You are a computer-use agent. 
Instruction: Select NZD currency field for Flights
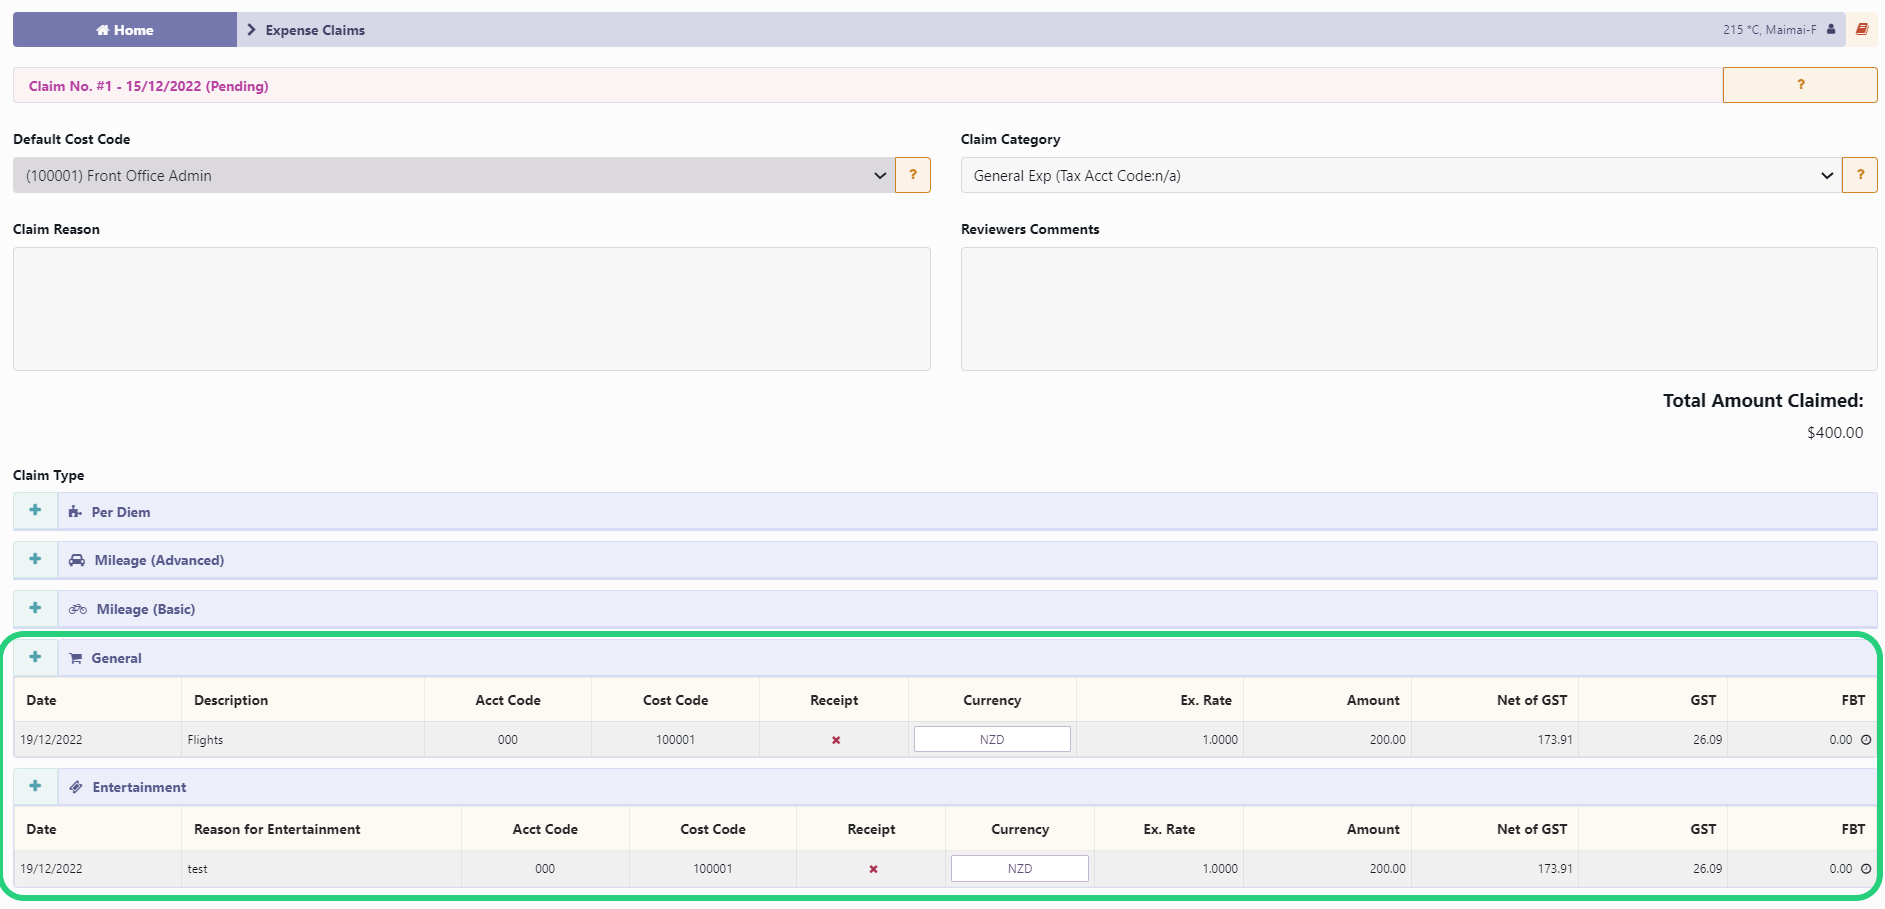pos(991,738)
